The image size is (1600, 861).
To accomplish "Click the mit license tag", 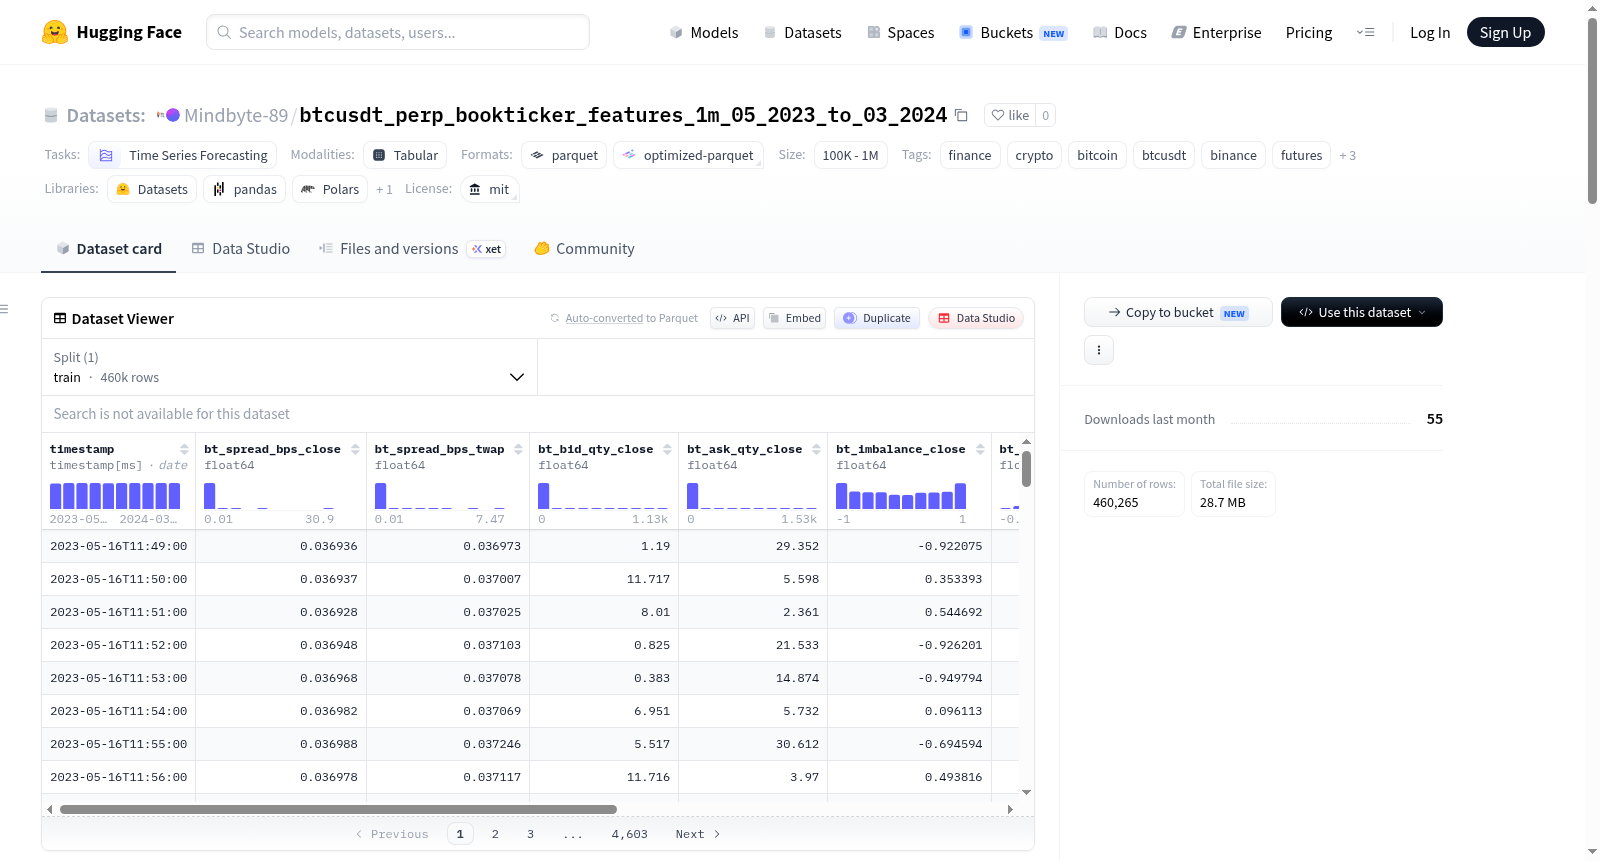I will tap(490, 189).
